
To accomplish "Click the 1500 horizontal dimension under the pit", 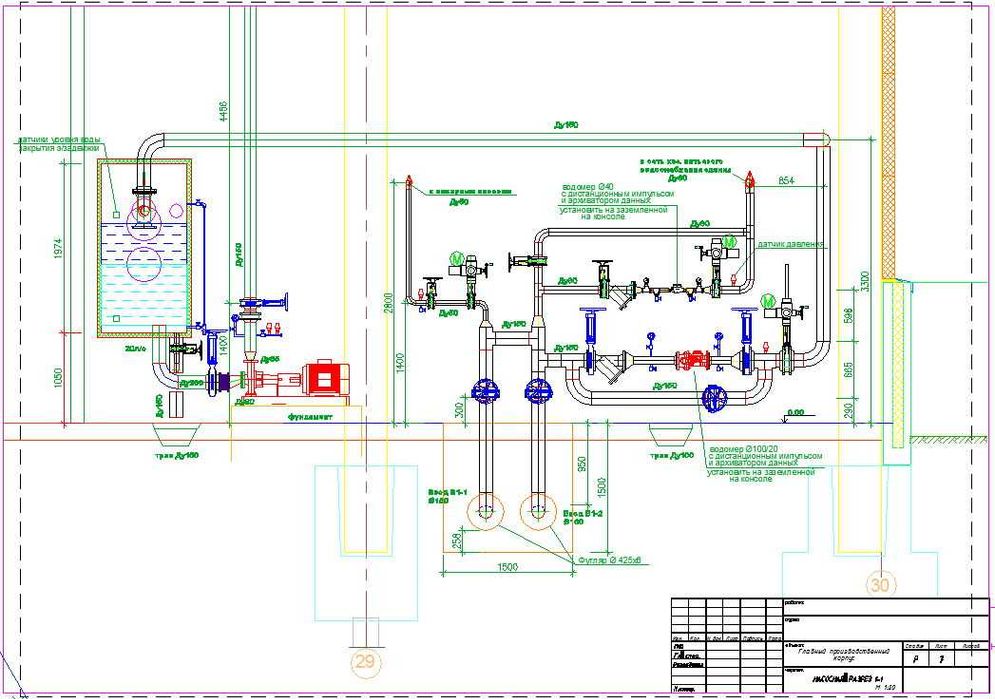I will coord(507,566).
